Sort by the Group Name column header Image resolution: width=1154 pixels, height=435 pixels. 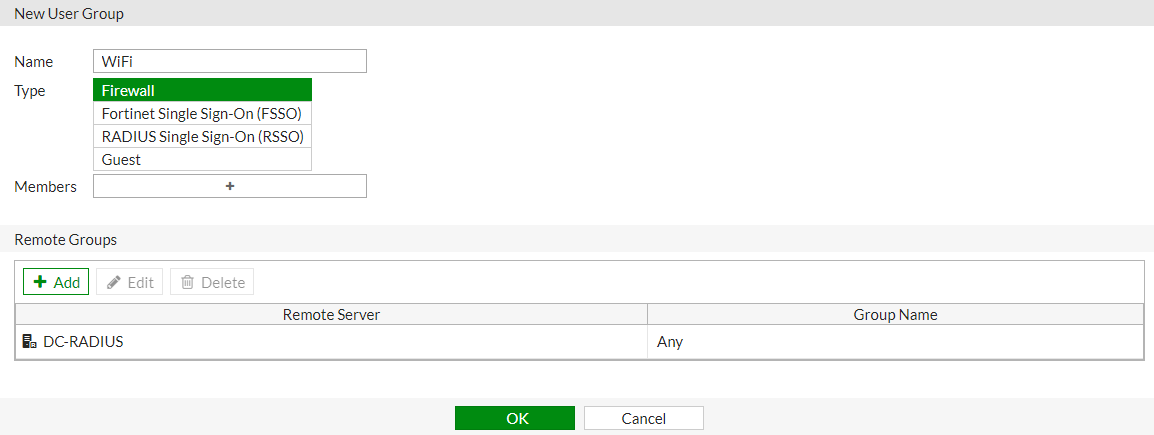coord(895,314)
